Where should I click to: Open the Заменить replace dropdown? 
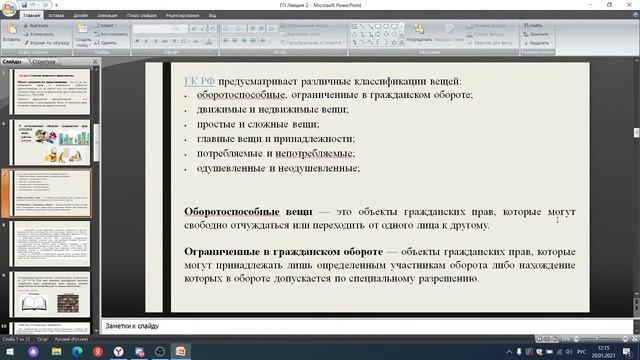point(538,34)
